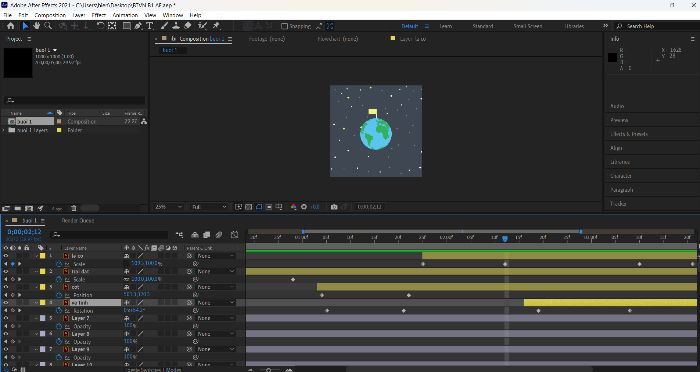Select the Zoom magnifier tool
The width and height of the screenshot is (700, 372).
[x=48, y=26]
